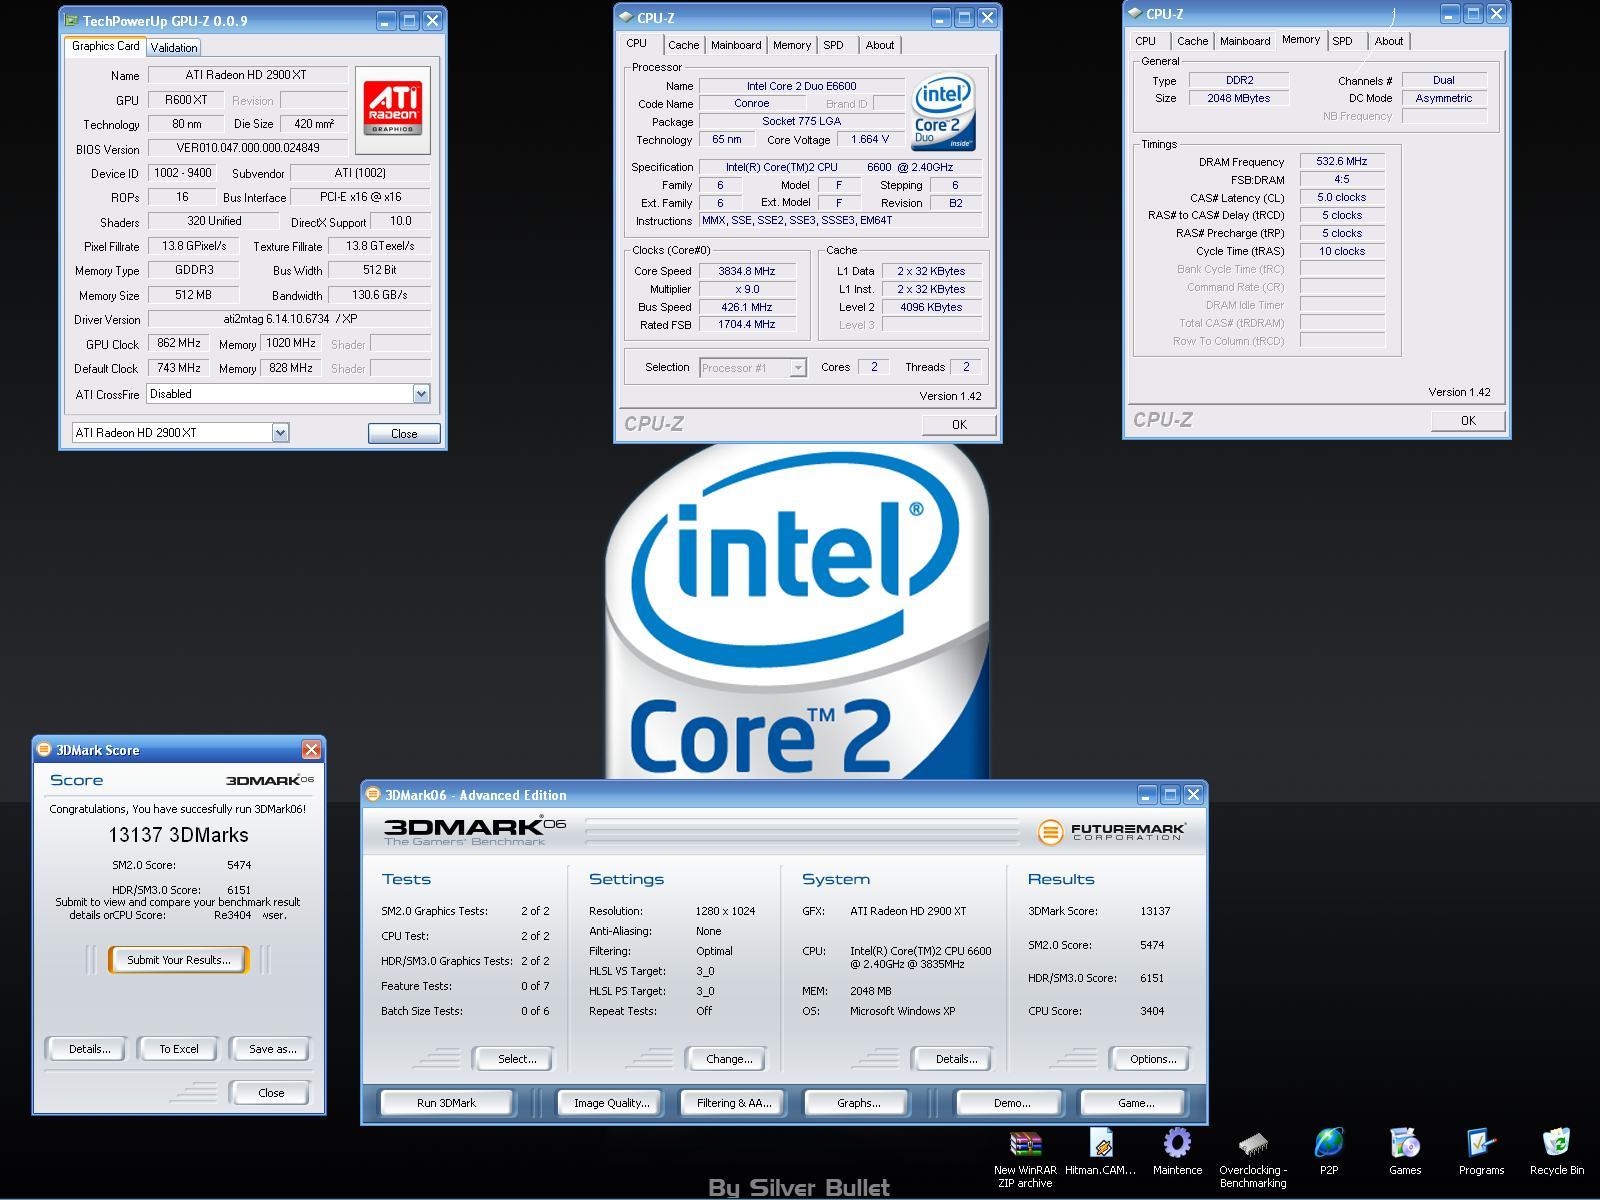The image size is (1600, 1200).
Task: Click the DRAM Frequency 532.6 MHz field
Action: 1342,161
